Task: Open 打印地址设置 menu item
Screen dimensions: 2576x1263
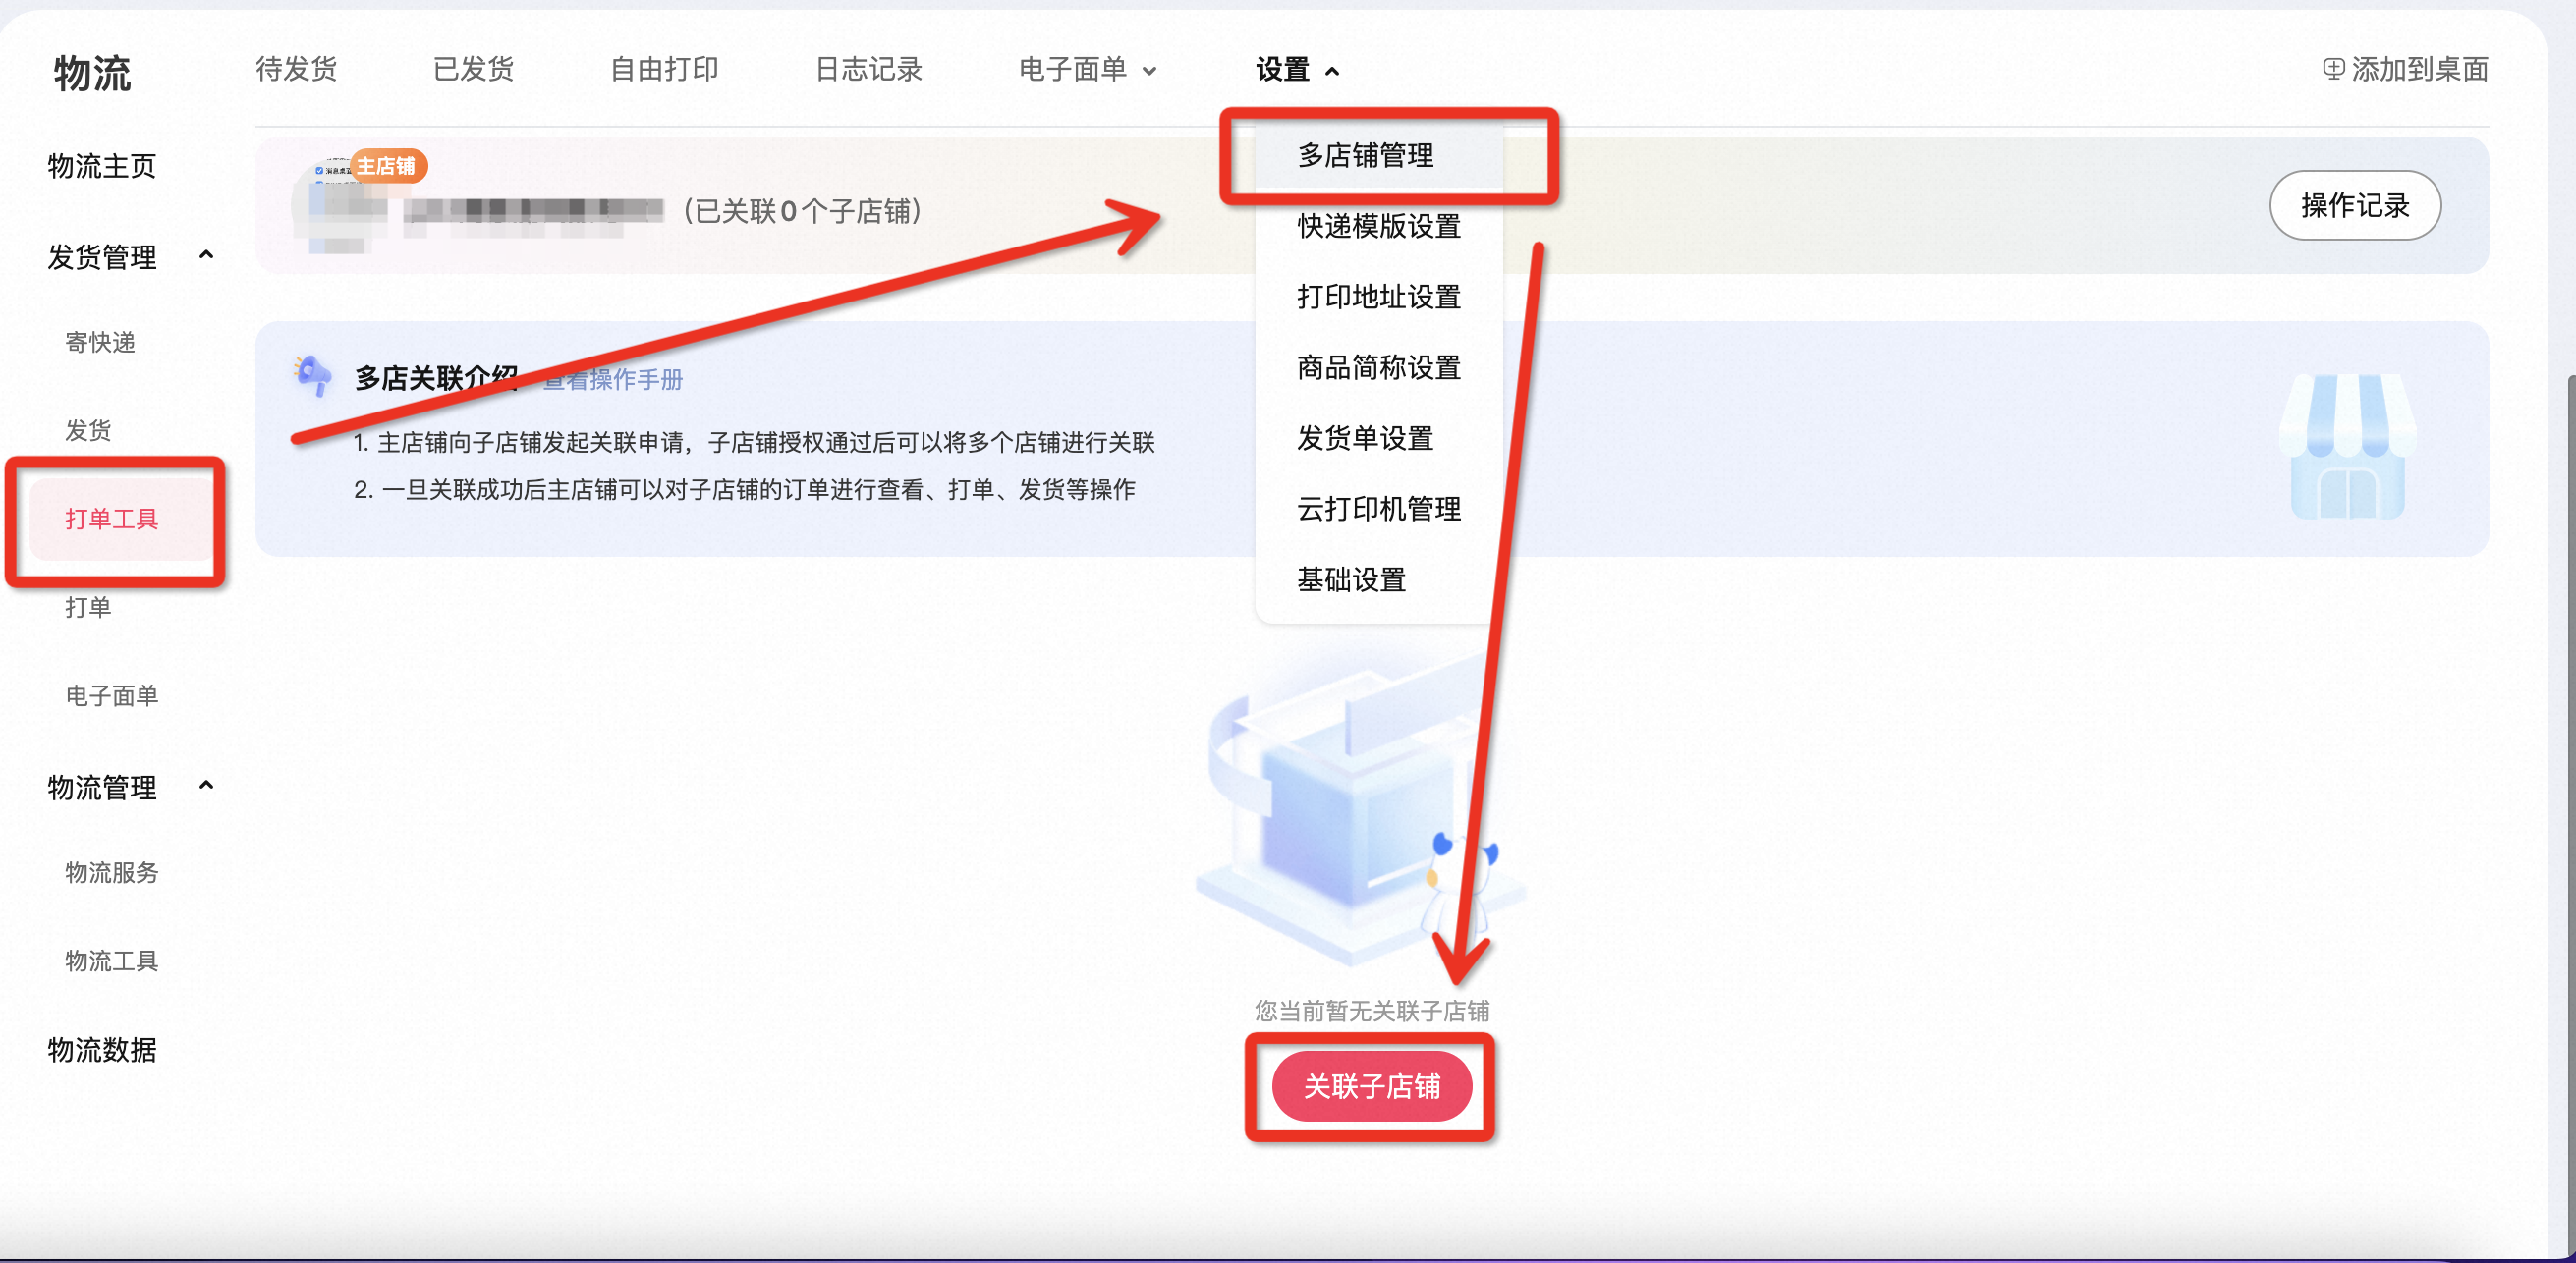Action: tap(1379, 297)
